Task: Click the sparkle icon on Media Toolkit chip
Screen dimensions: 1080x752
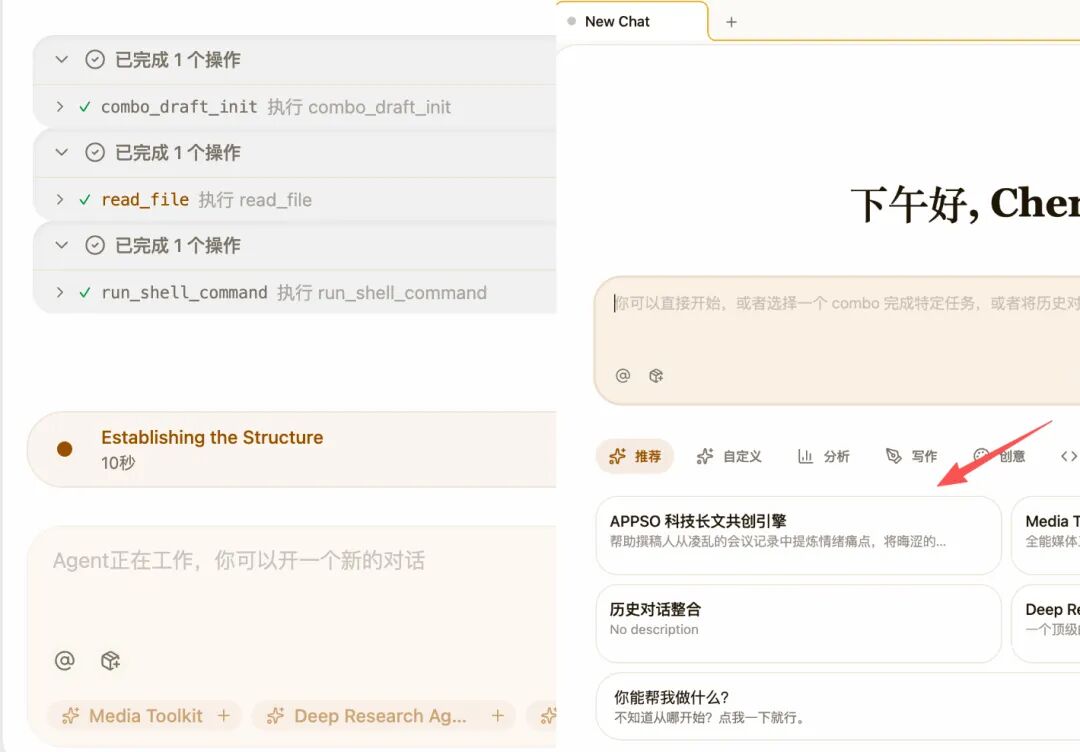Action: click(x=70, y=716)
